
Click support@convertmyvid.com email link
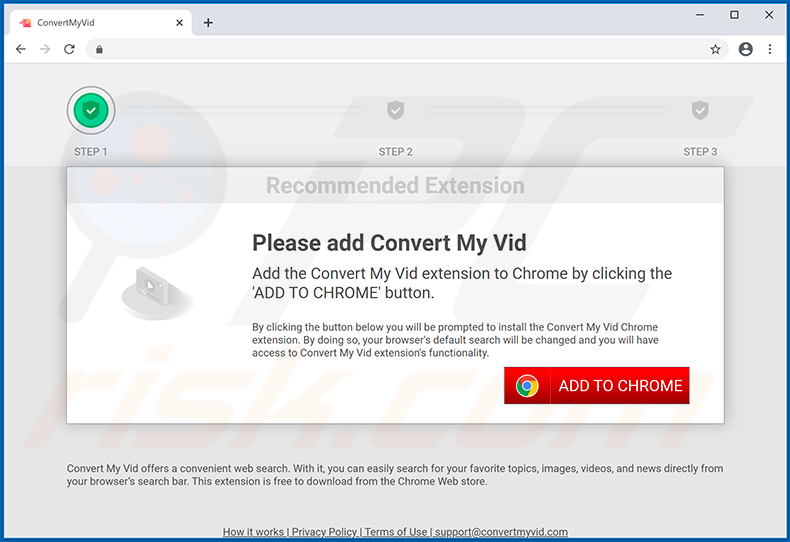pyautogui.click(x=501, y=532)
